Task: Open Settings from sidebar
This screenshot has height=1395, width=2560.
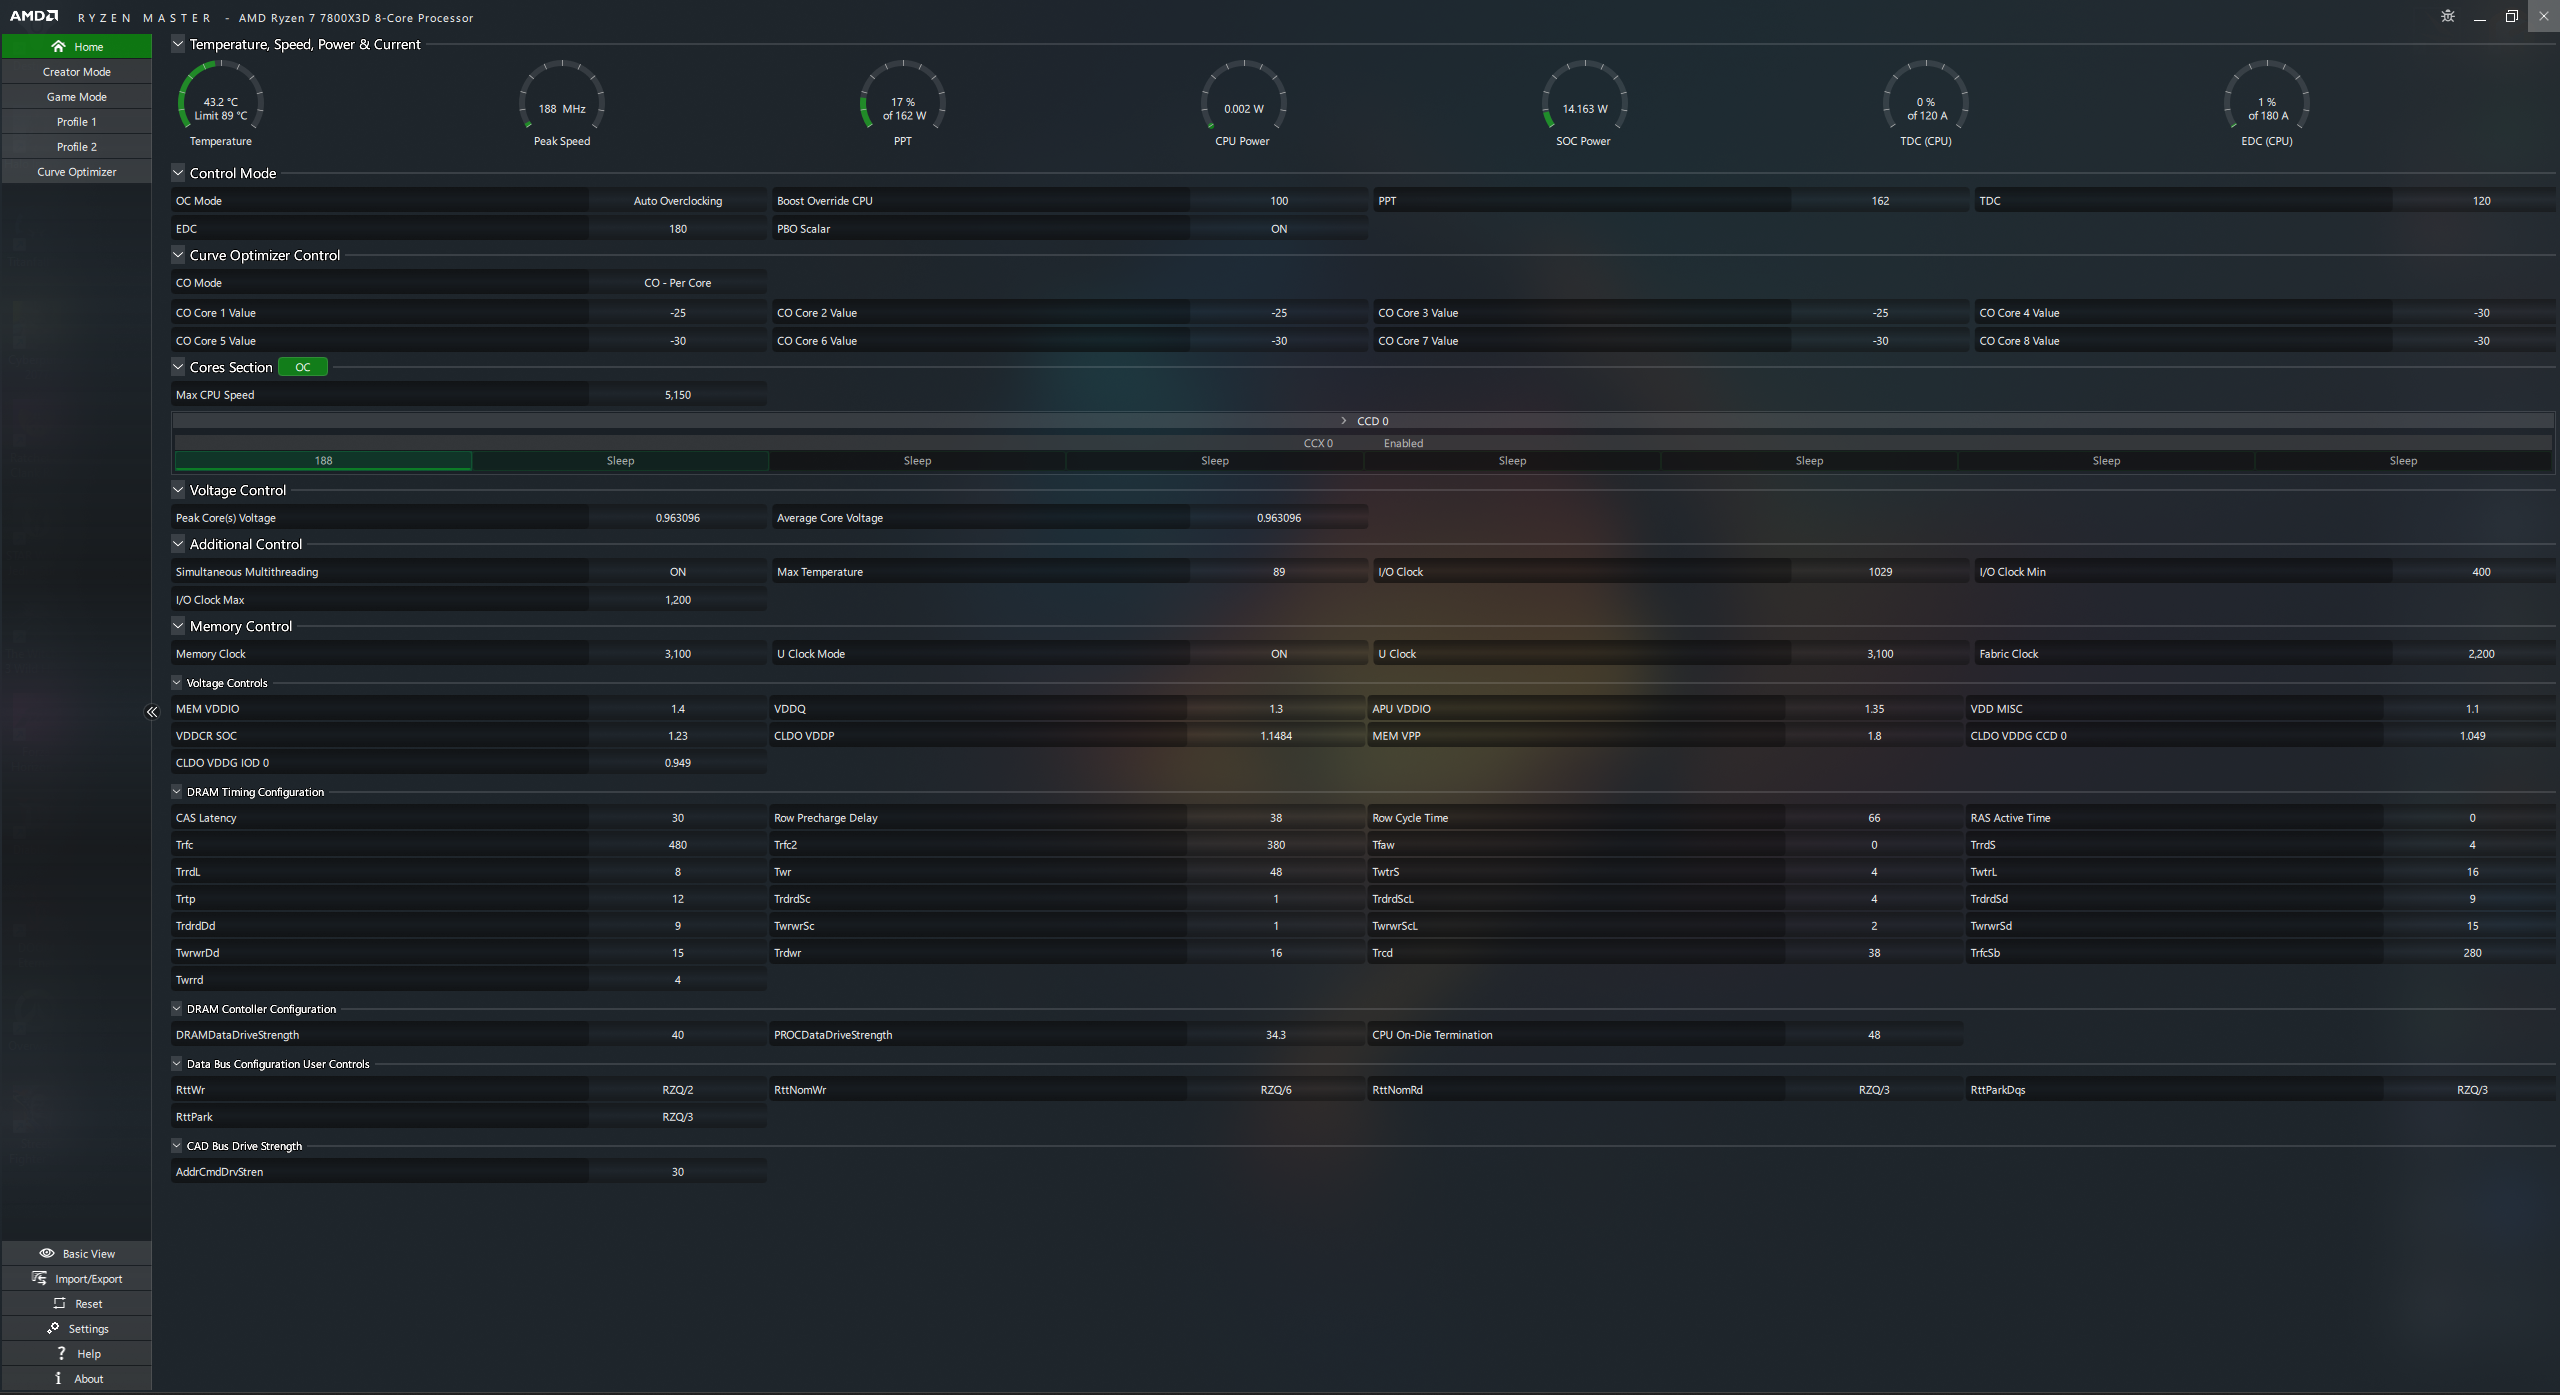Action: (x=77, y=1328)
